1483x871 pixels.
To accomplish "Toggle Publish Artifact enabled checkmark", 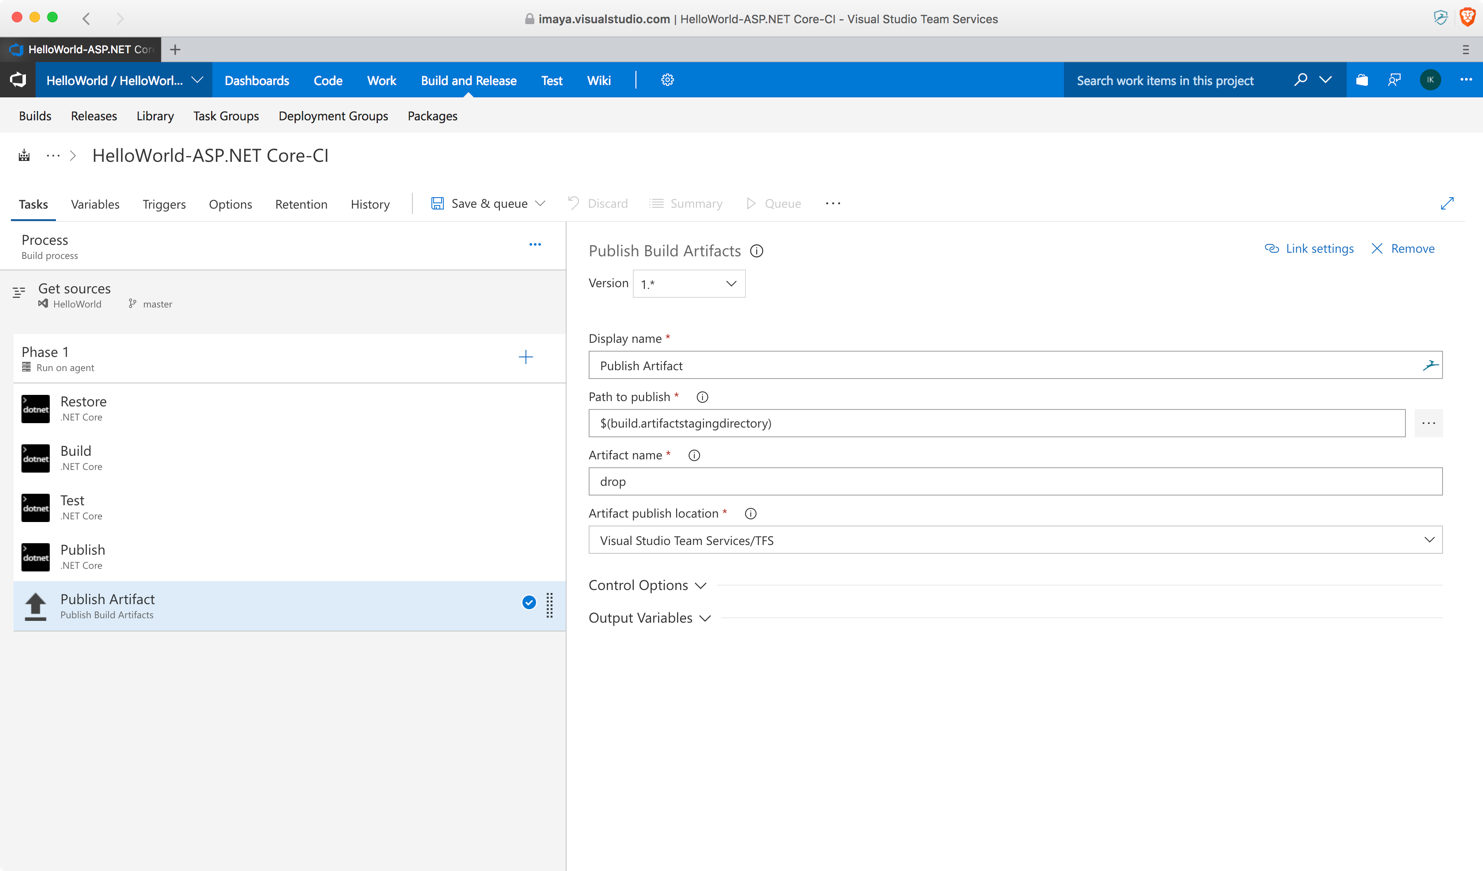I will click(529, 602).
